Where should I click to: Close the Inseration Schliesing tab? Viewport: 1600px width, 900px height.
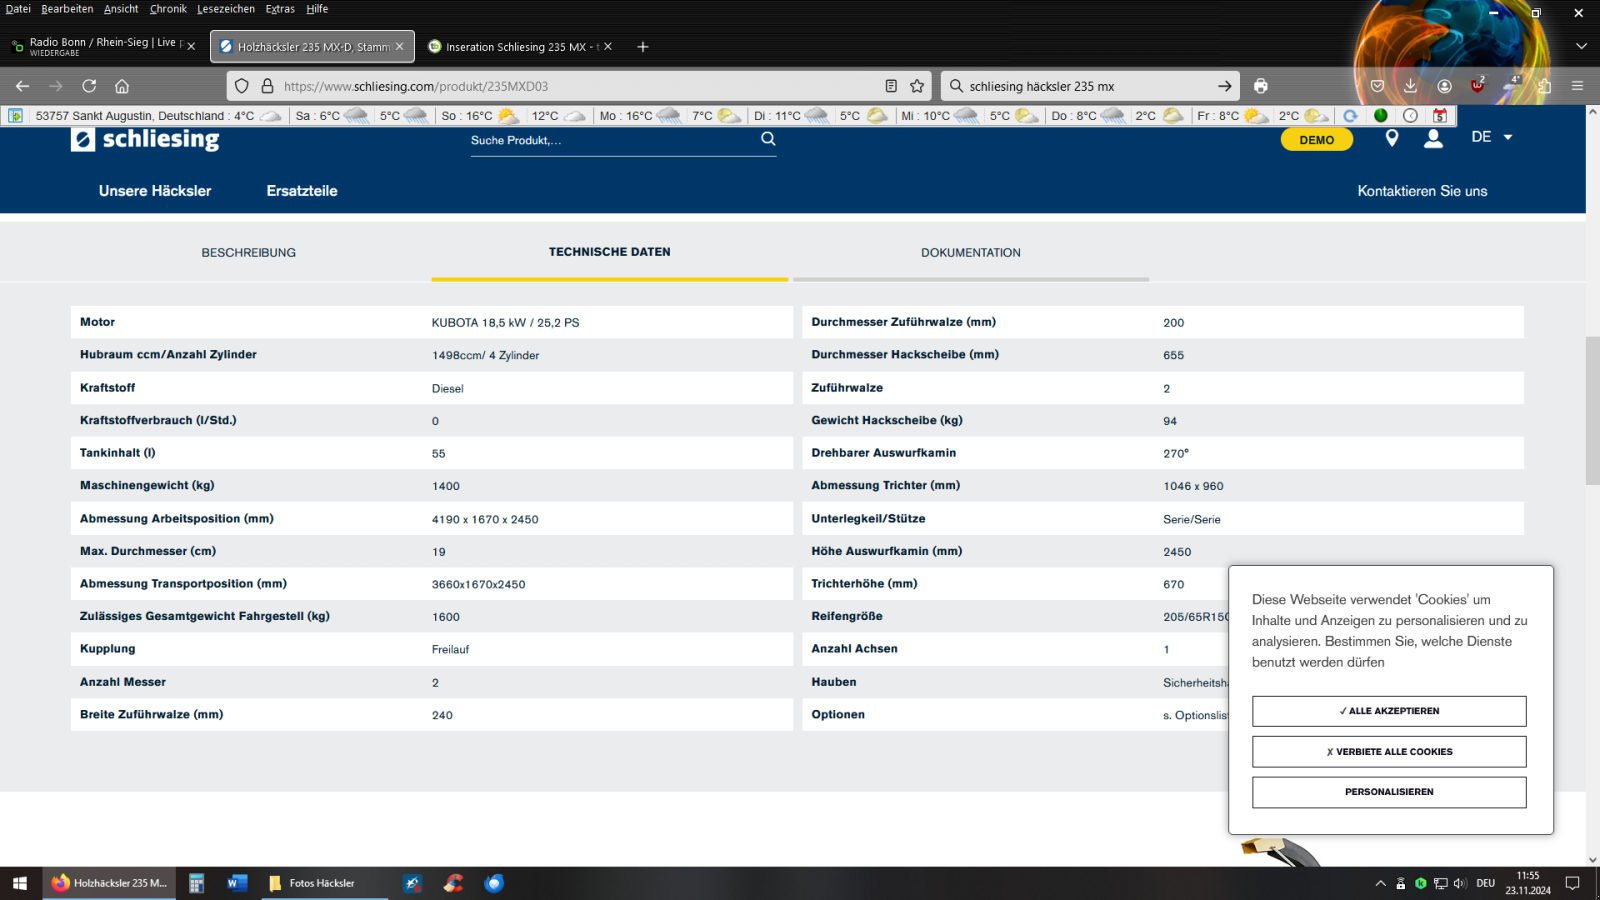click(x=608, y=46)
